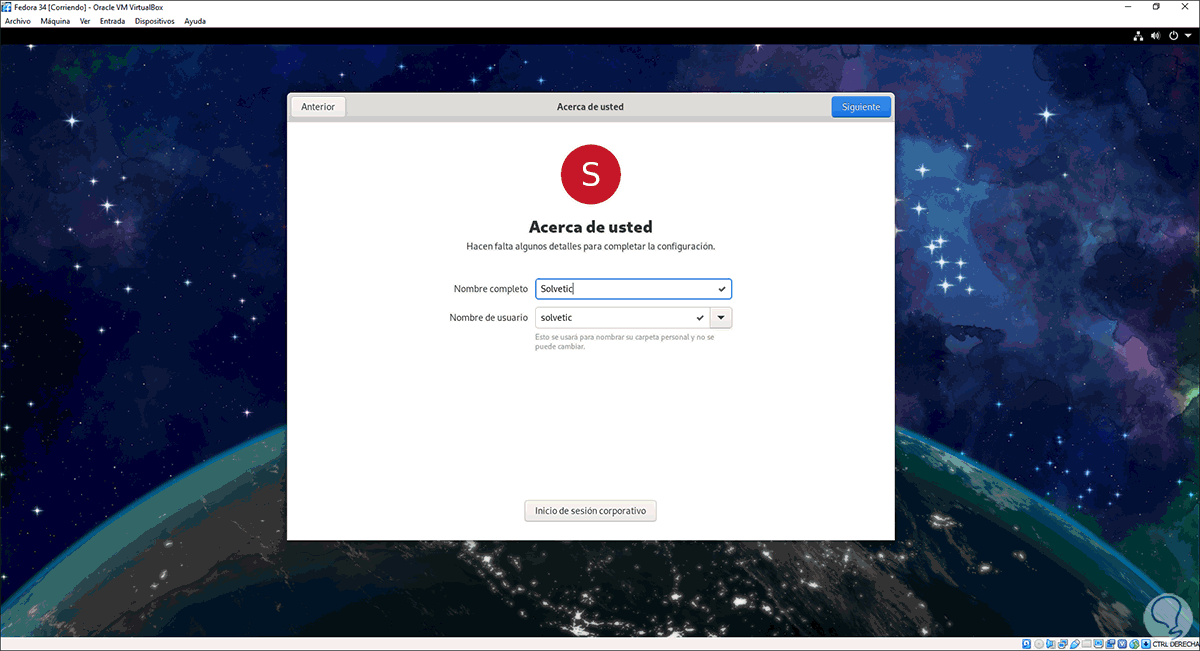Click Inicio de sesión corporativo button

[590, 511]
